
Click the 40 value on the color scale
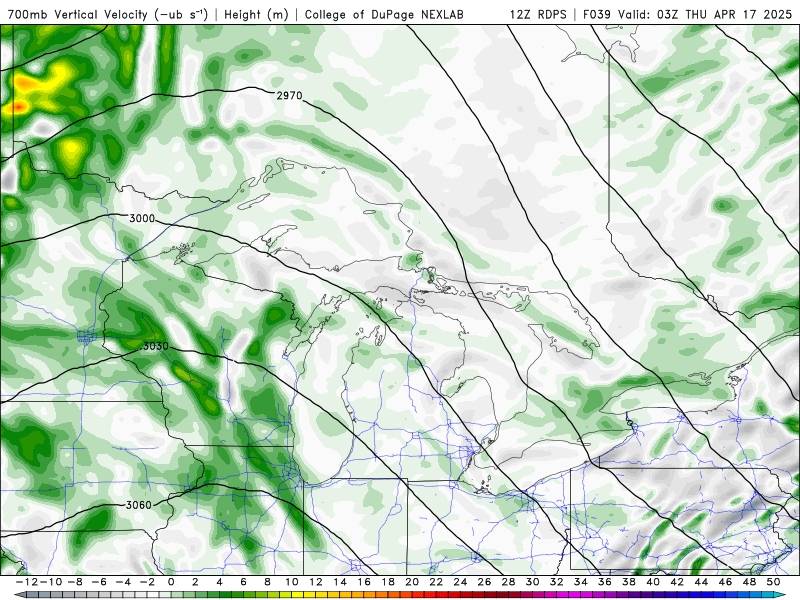pos(653,582)
